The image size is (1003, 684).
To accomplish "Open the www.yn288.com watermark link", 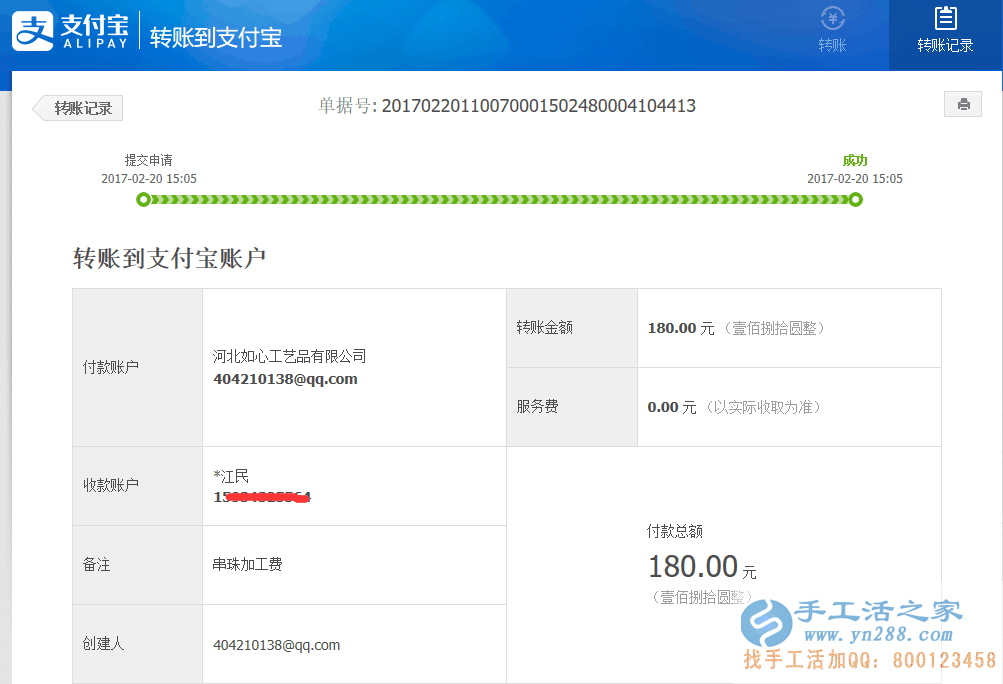I will coord(878,635).
